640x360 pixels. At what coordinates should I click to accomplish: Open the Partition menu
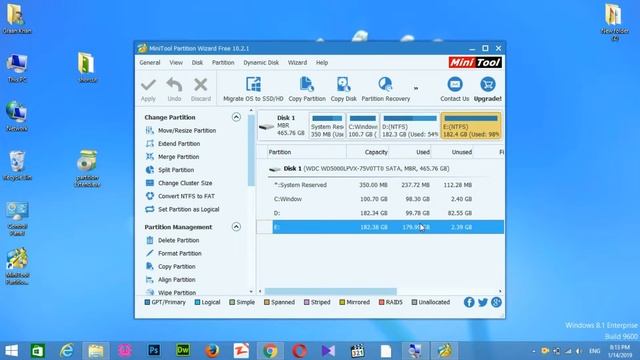(223, 63)
